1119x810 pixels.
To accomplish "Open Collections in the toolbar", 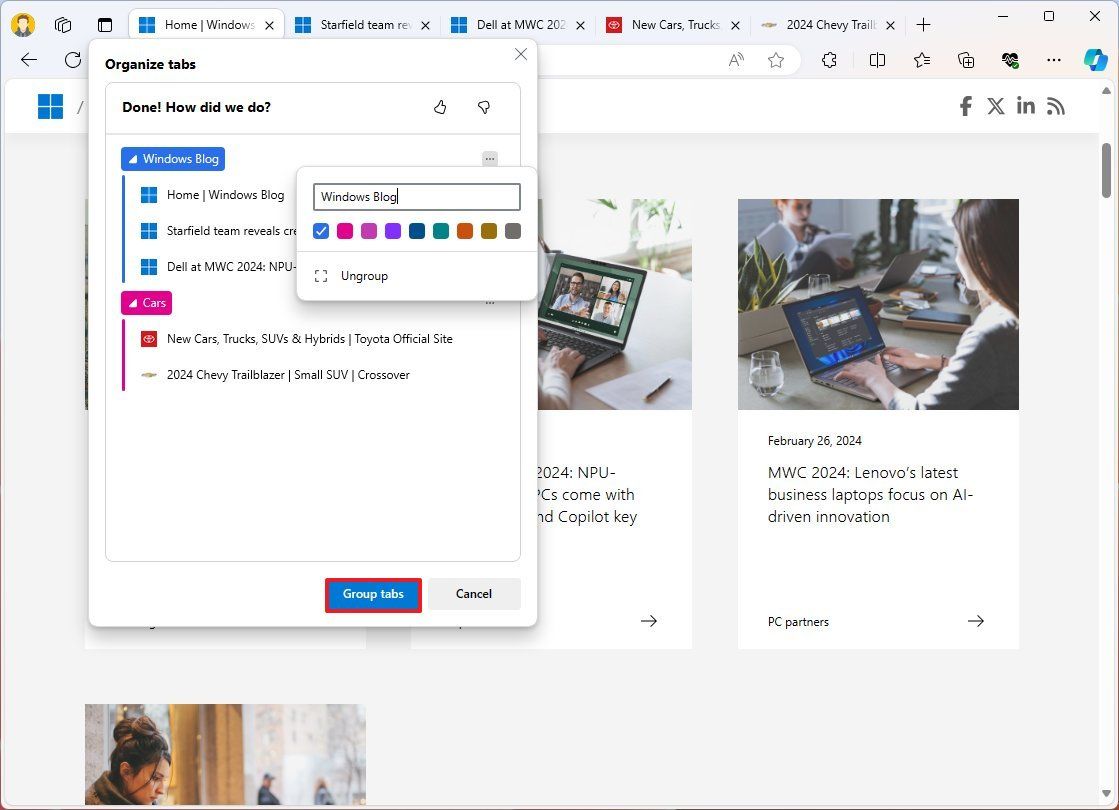I will pos(966,60).
